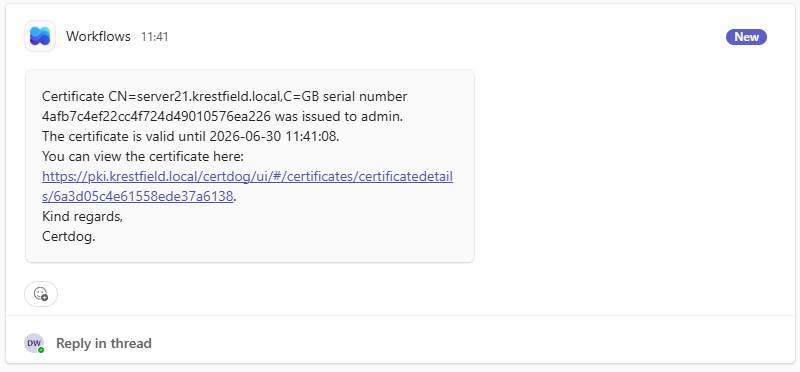Image resolution: width=800 pixels, height=372 pixels.
Task: Click the word Certificate starting the message
Action: [73, 96]
